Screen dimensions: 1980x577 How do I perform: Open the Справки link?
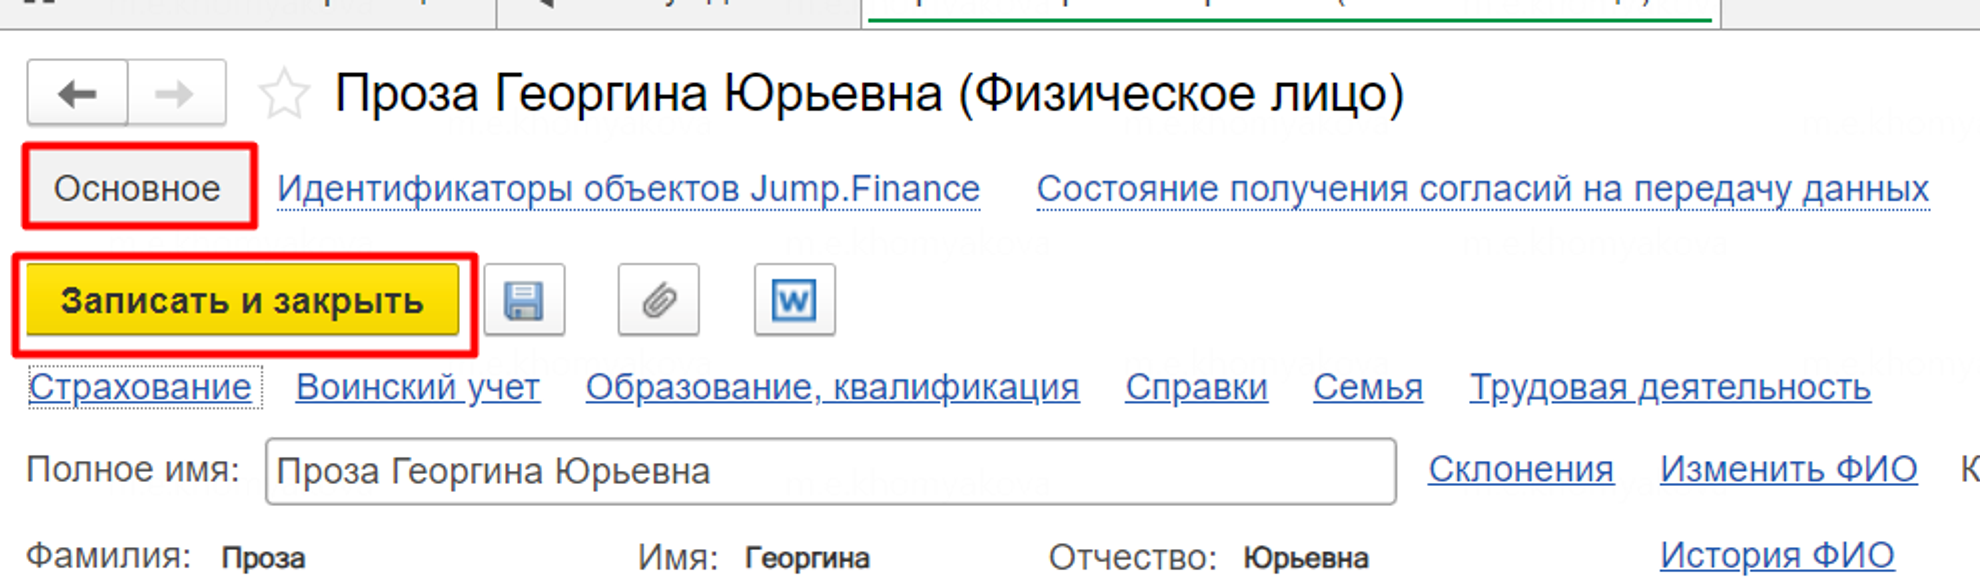[x=1196, y=387]
